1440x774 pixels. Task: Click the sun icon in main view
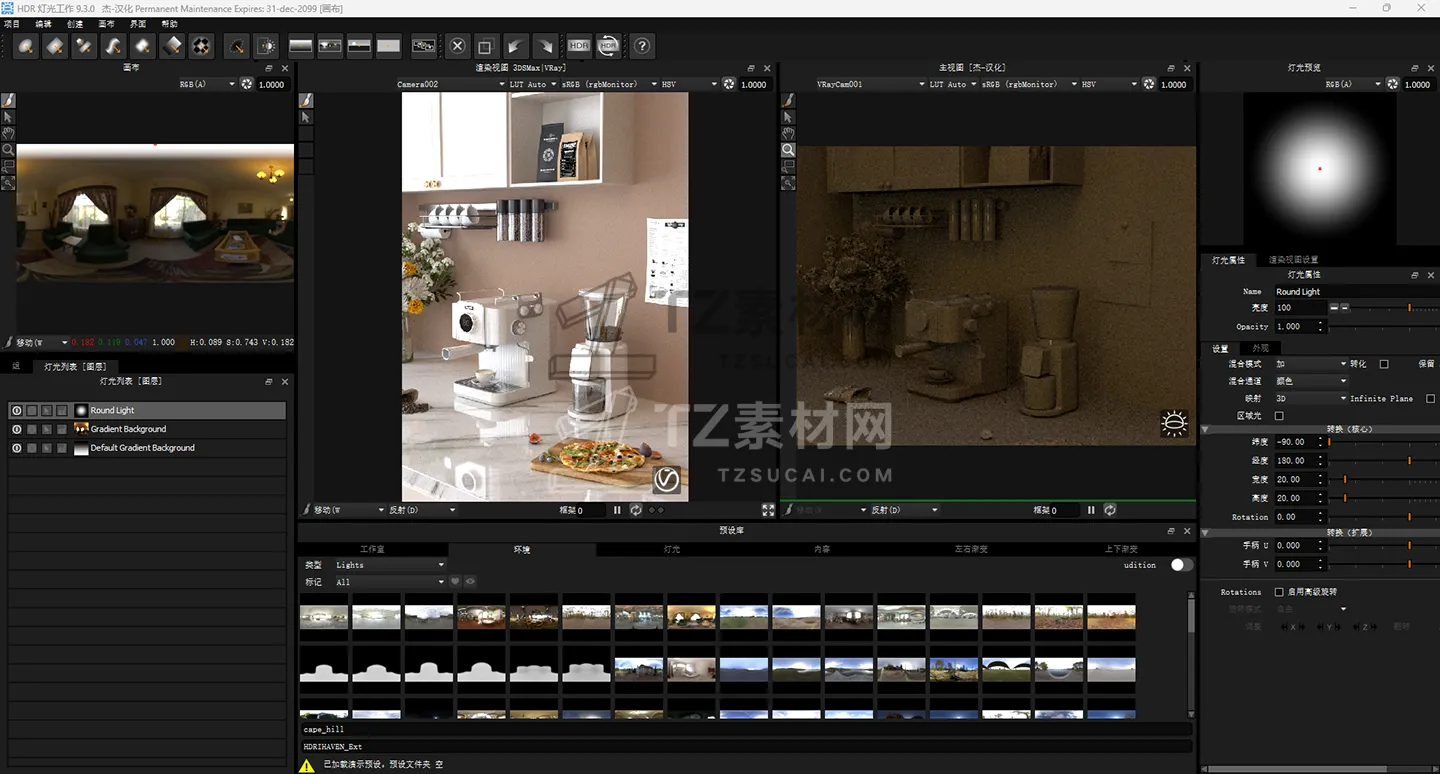pos(1174,424)
